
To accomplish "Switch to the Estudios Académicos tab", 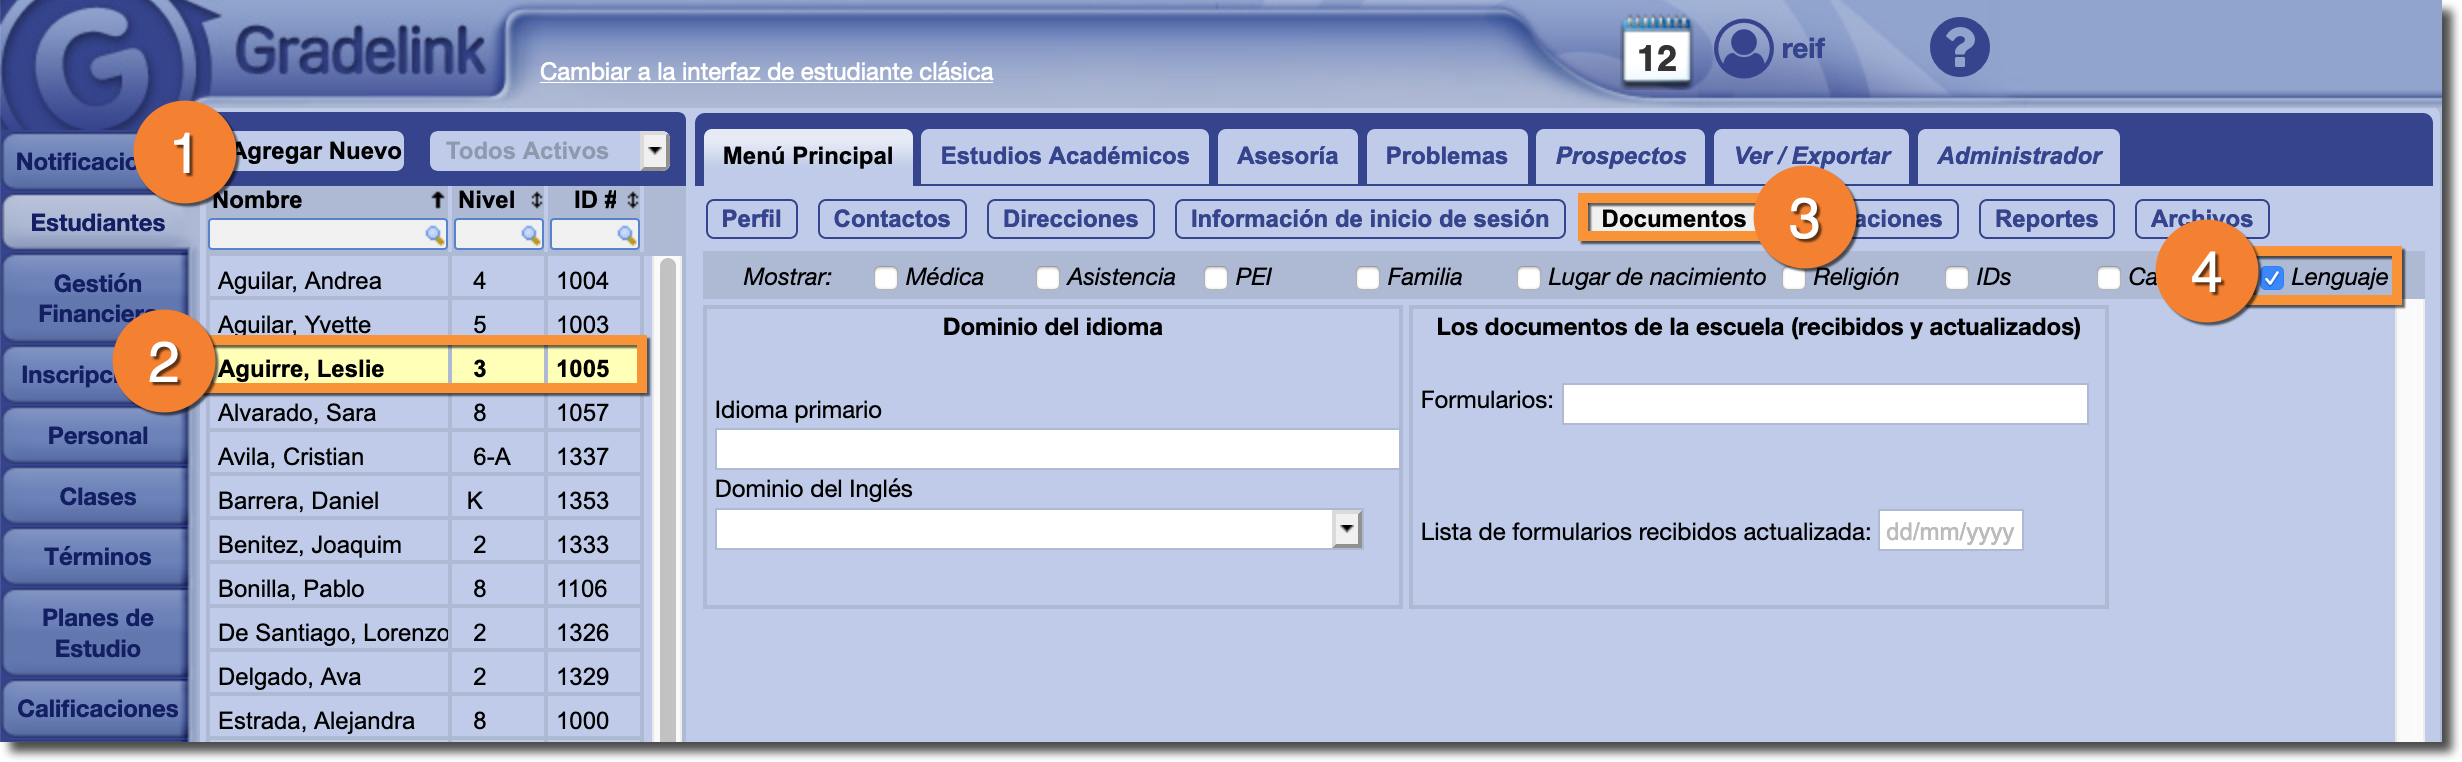I will tap(1064, 156).
